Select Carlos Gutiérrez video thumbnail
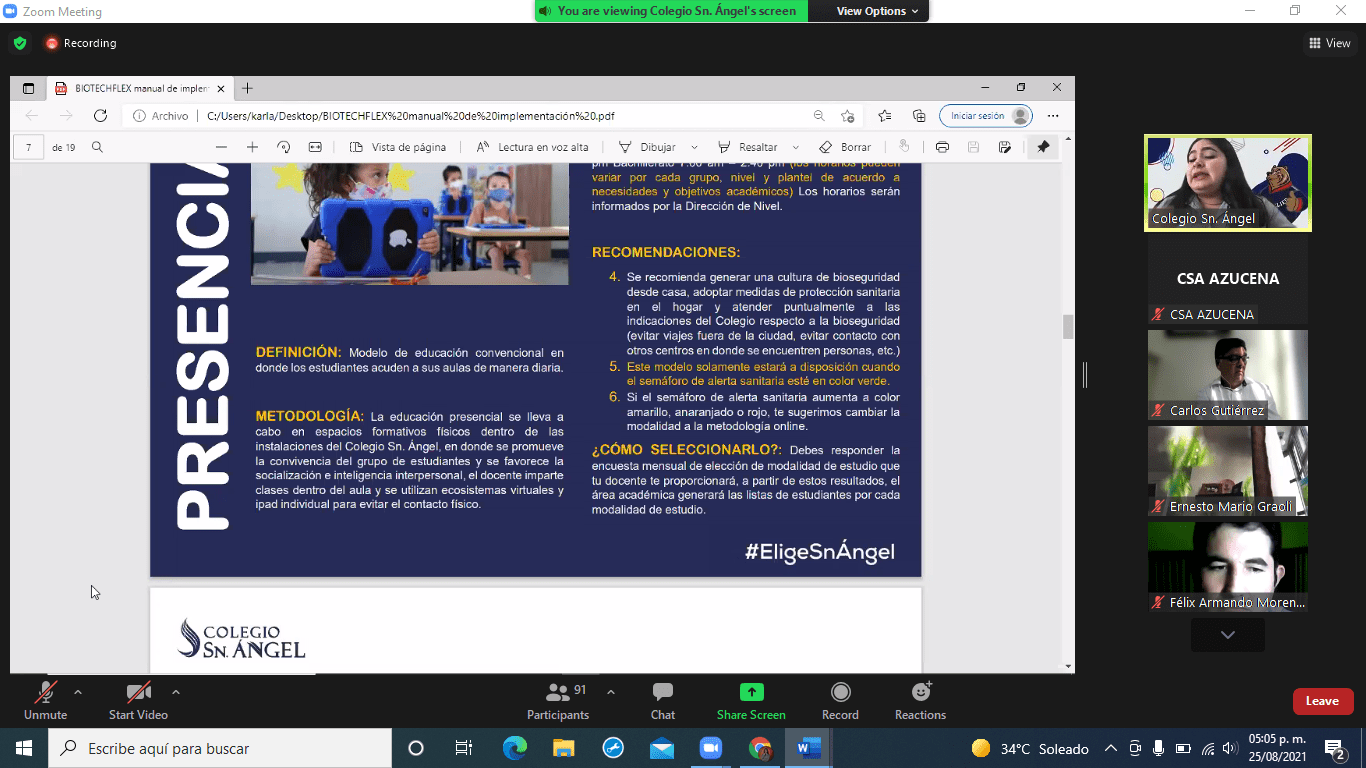 pos(1228,375)
